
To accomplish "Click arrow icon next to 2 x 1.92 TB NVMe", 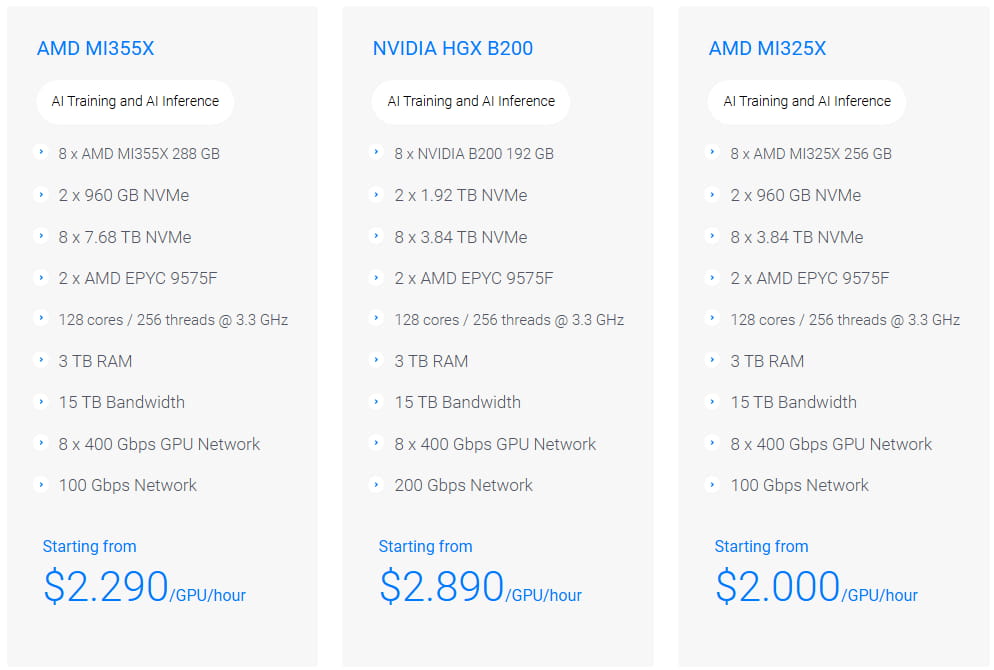I will pos(378,195).
